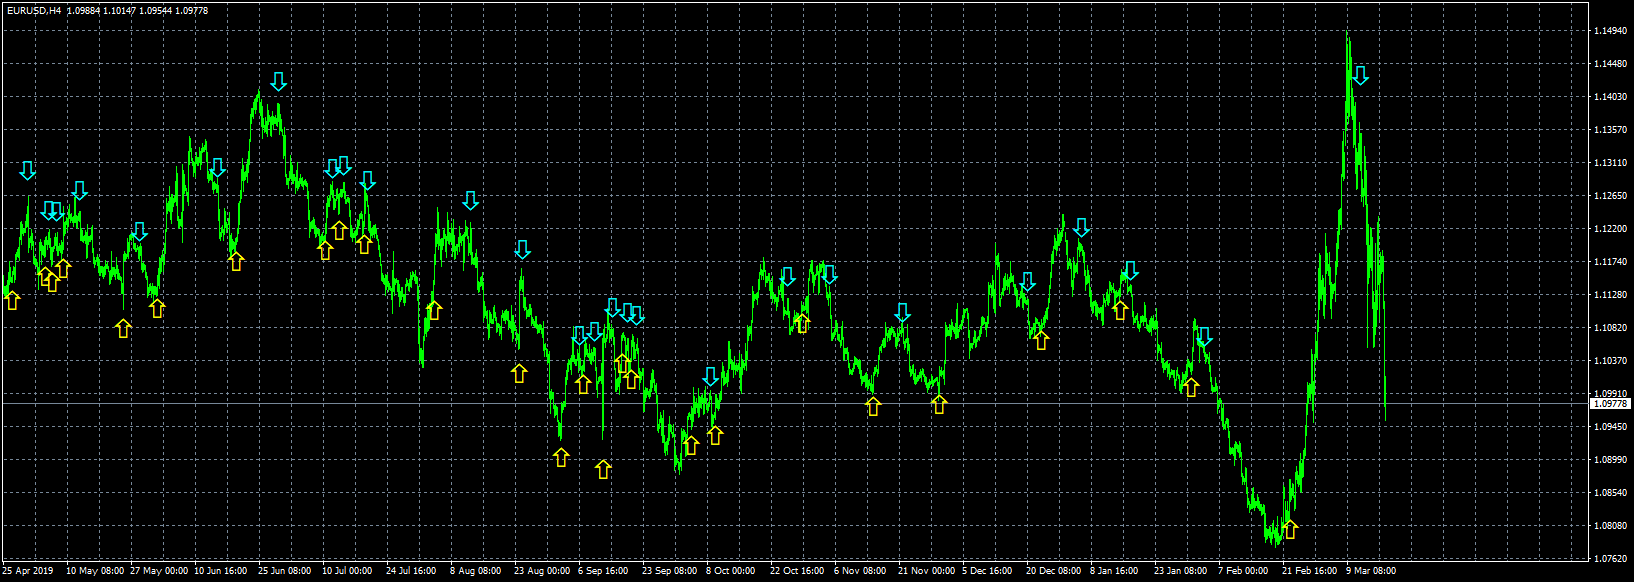Click the 1.08540 price axis label
This screenshot has height=582, width=1634.
click(1609, 493)
